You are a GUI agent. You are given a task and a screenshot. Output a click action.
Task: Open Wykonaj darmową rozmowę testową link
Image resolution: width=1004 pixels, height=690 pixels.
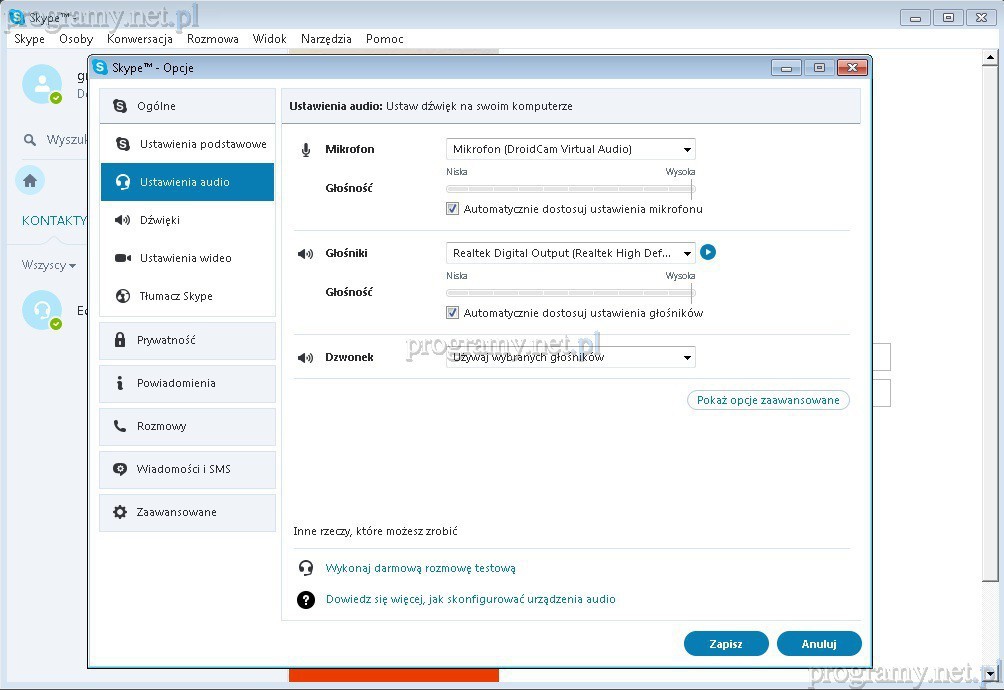pyautogui.click(x=420, y=568)
